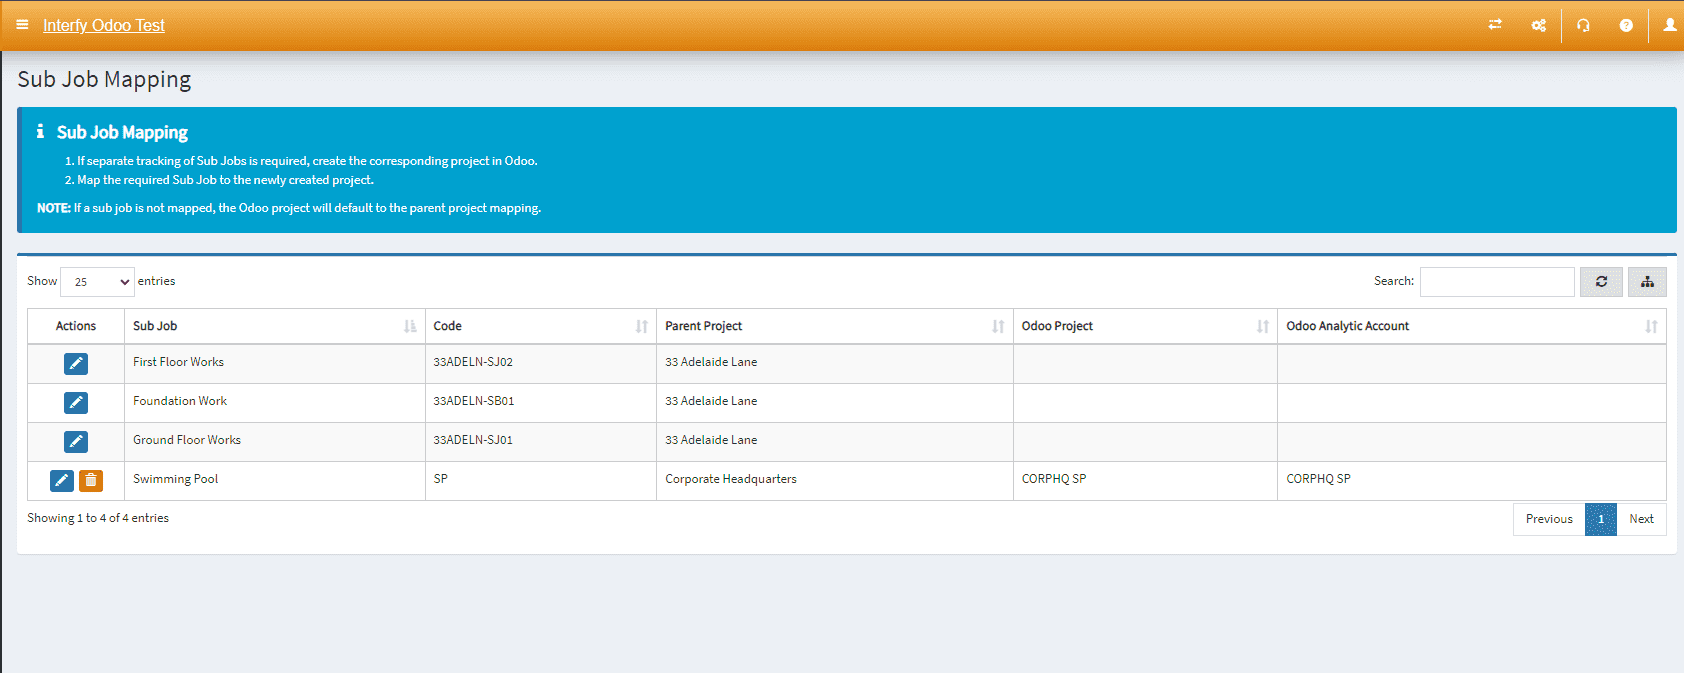Screen dimensions: 1684x673
Task: Click the support headset icon
Action: tap(1583, 25)
